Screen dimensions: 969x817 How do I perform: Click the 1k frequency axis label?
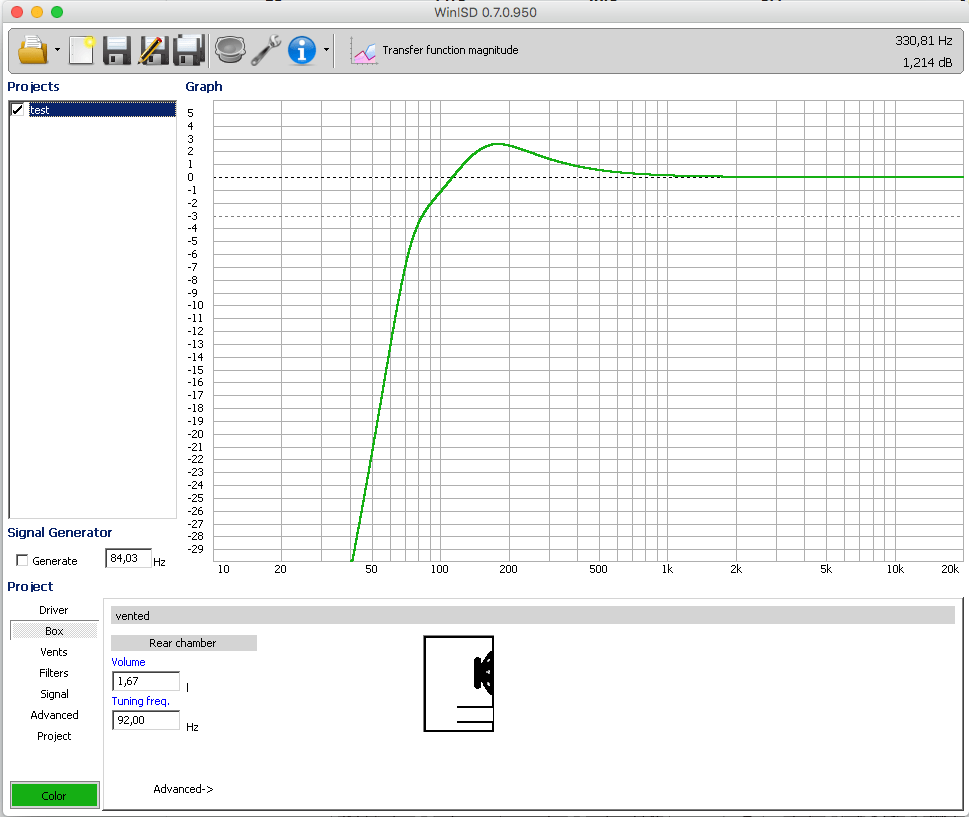click(667, 569)
